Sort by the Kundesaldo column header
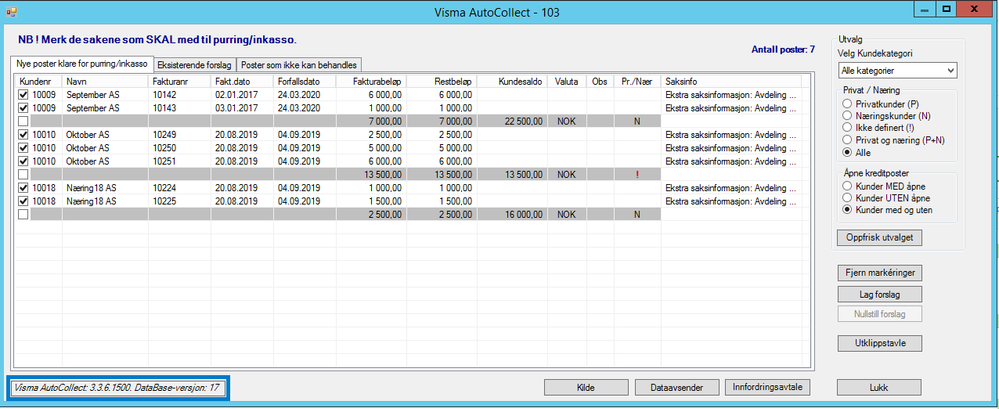The width and height of the screenshot is (999, 409). tap(512, 82)
